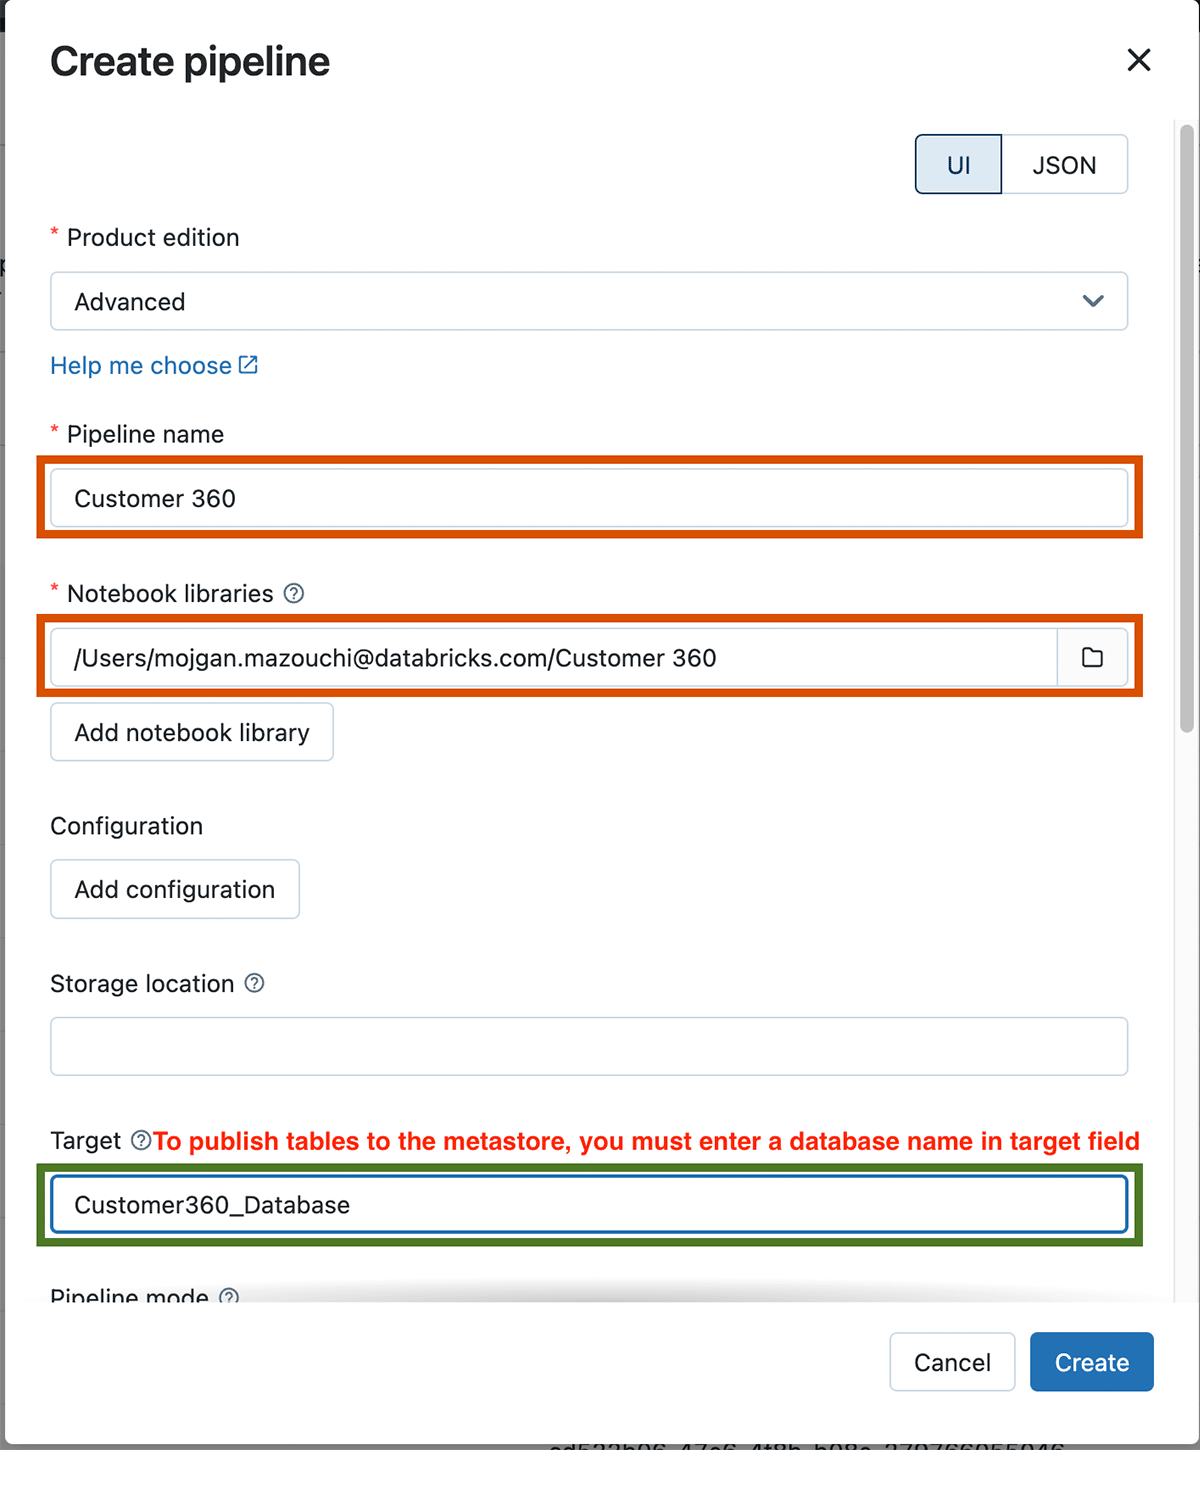The height and width of the screenshot is (1489, 1200).
Task: Click the dialog's vertical scrollbar
Action: click(1187, 430)
